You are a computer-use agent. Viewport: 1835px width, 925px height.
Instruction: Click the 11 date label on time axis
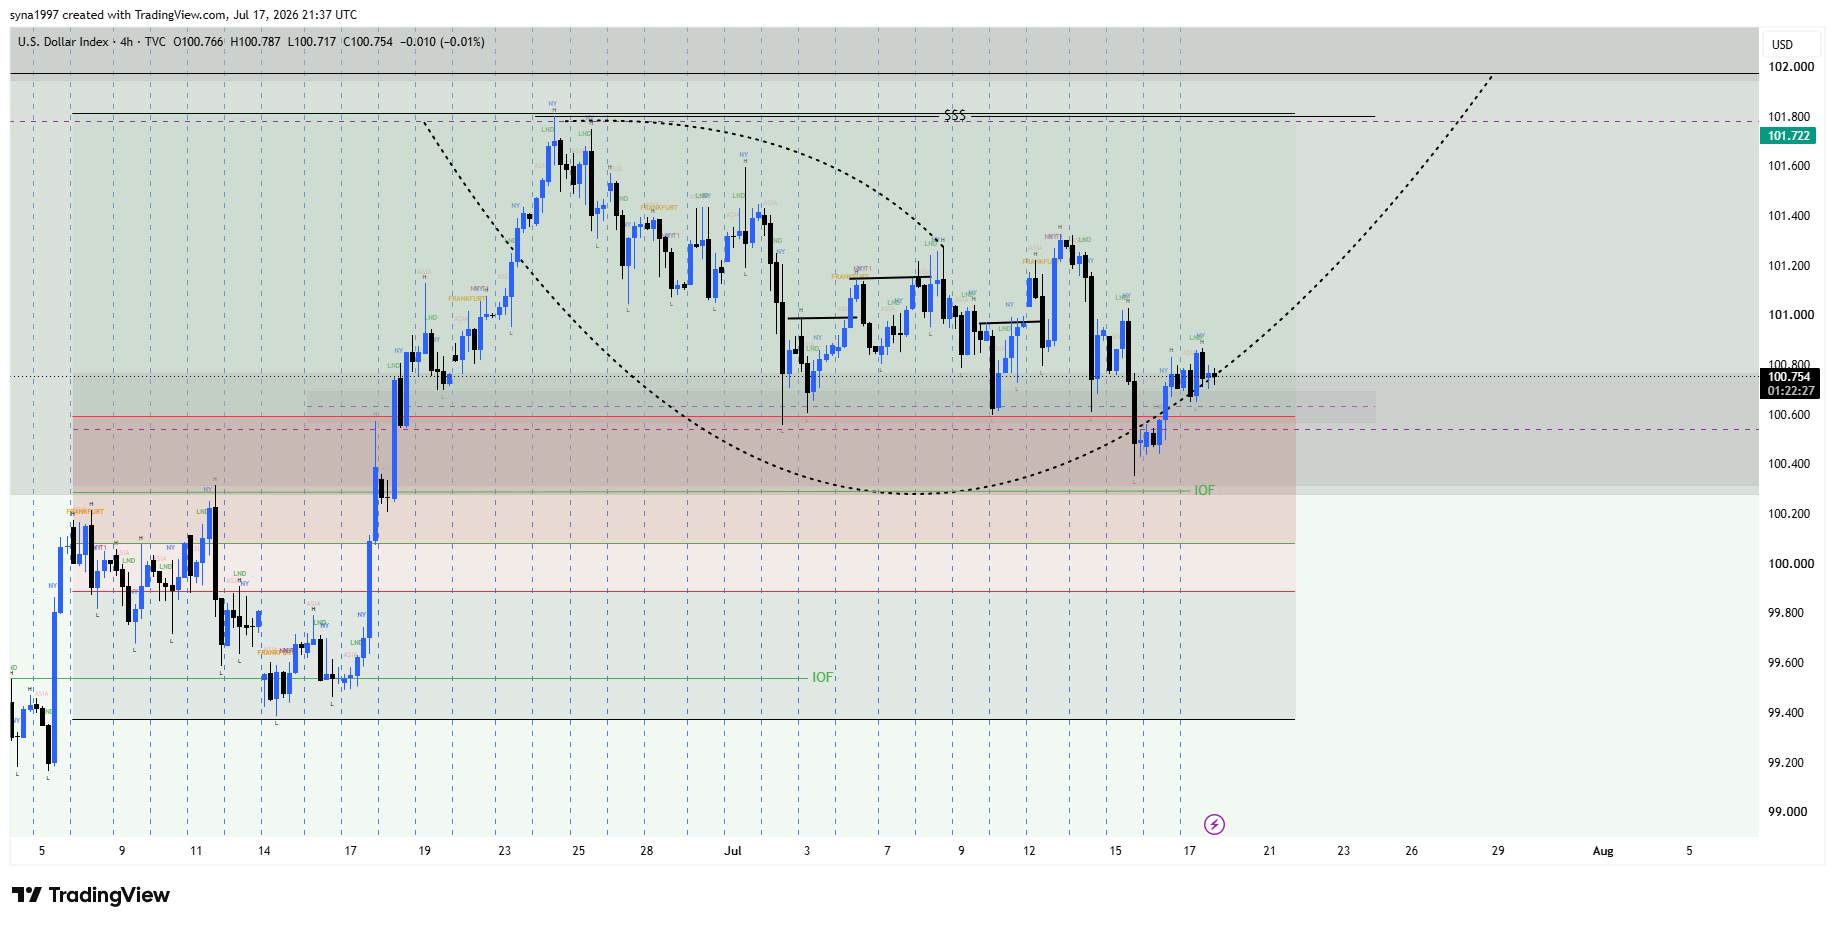(x=196, y=851)
